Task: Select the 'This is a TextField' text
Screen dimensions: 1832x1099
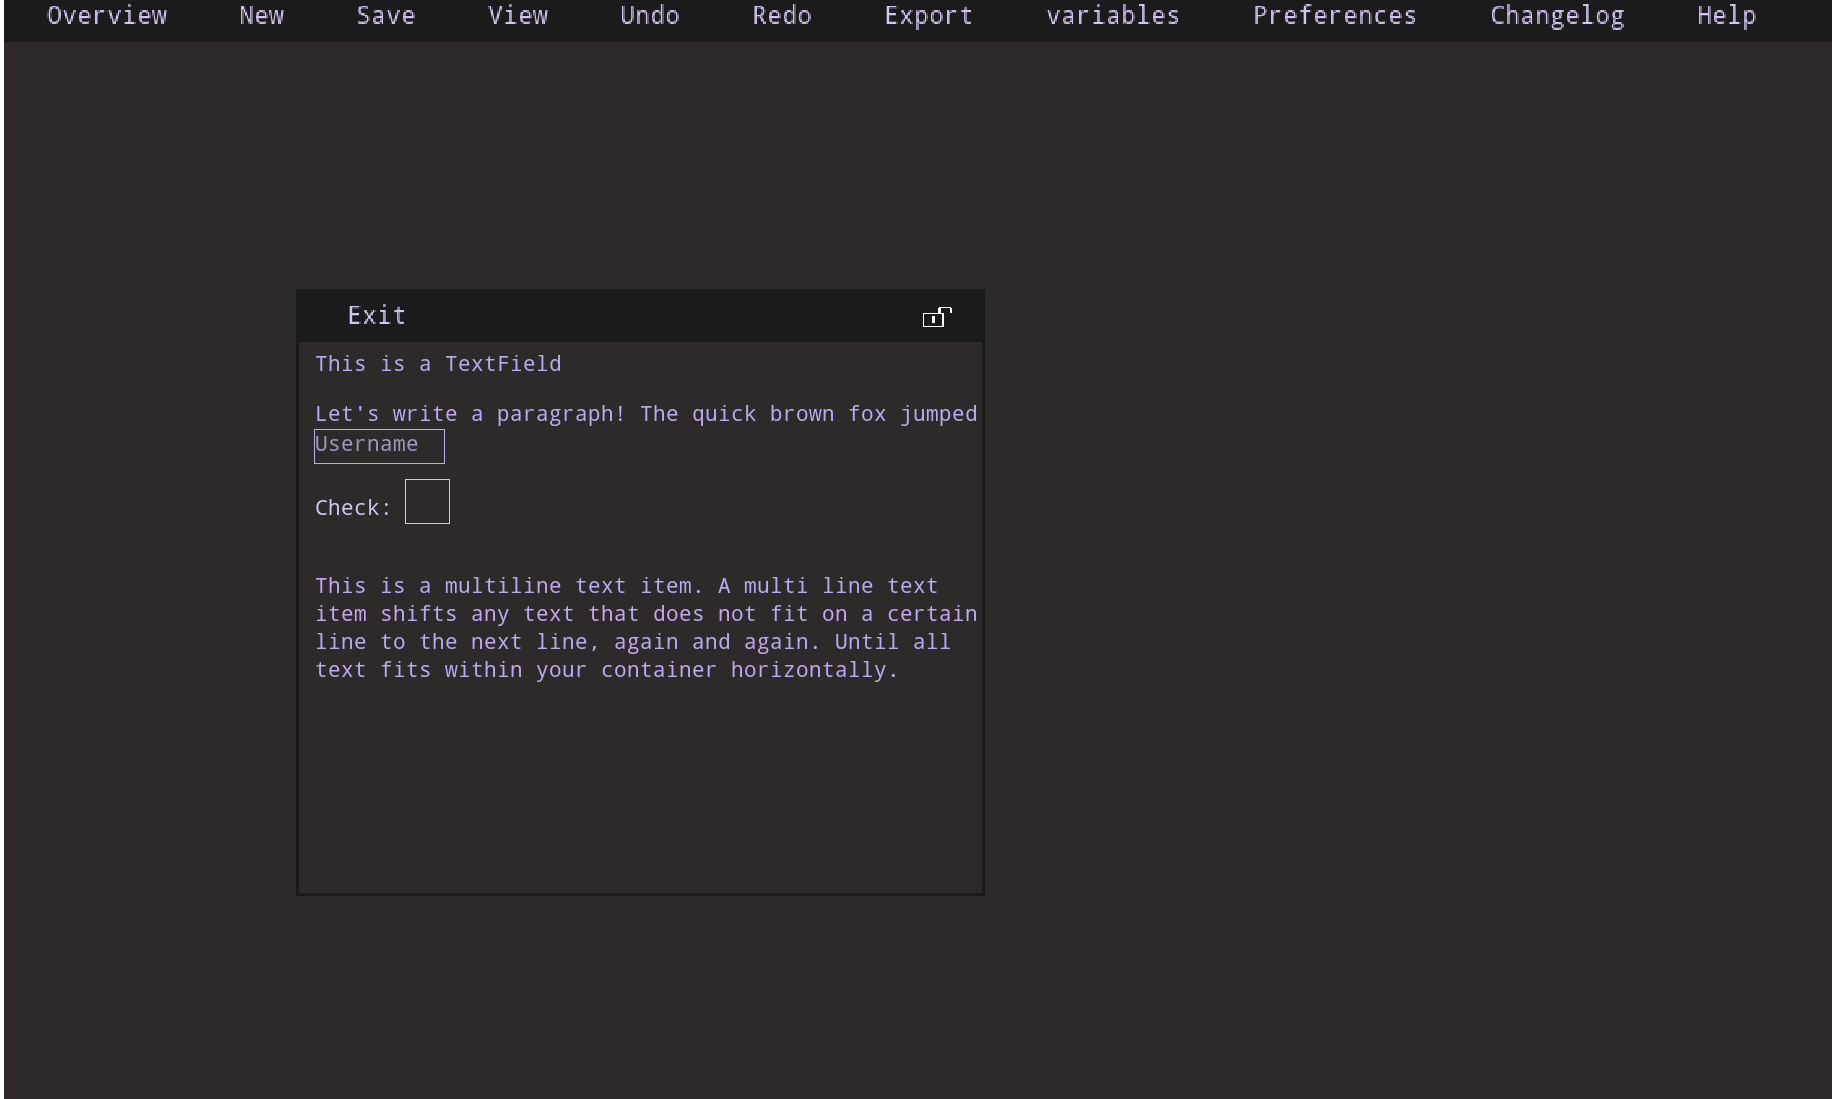Action: point(437,364)
